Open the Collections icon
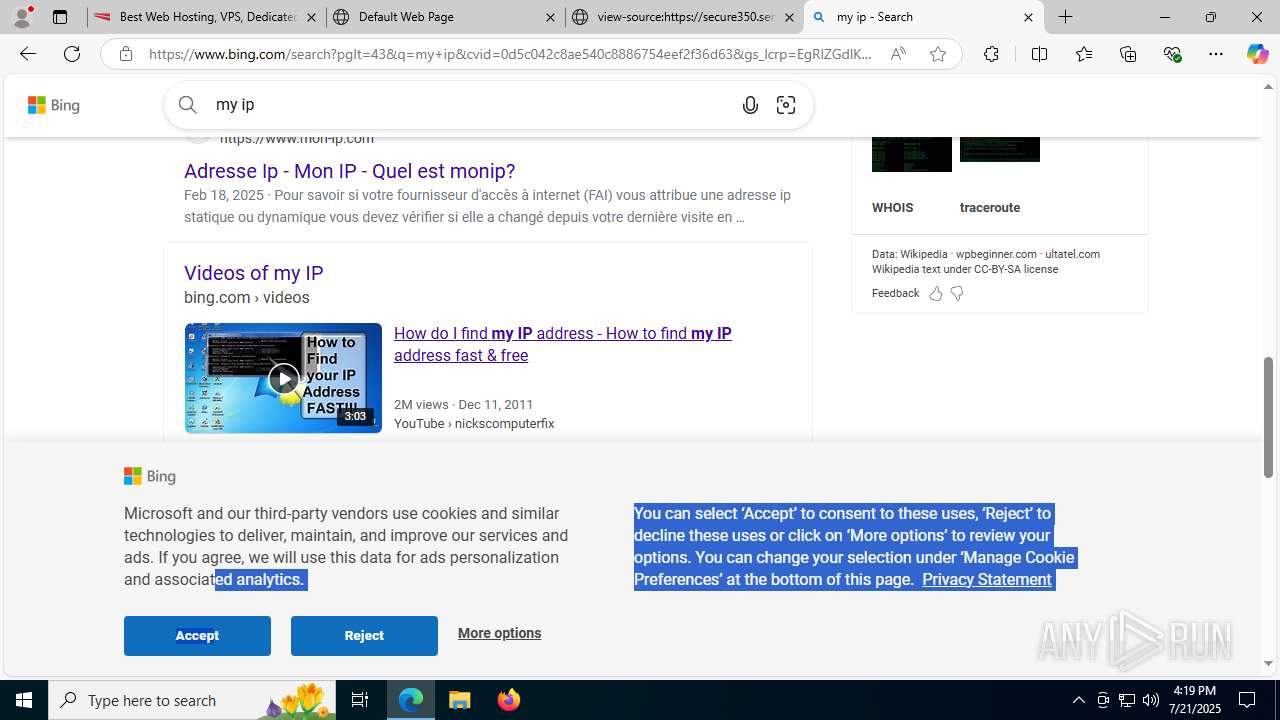 [1128, 54]
